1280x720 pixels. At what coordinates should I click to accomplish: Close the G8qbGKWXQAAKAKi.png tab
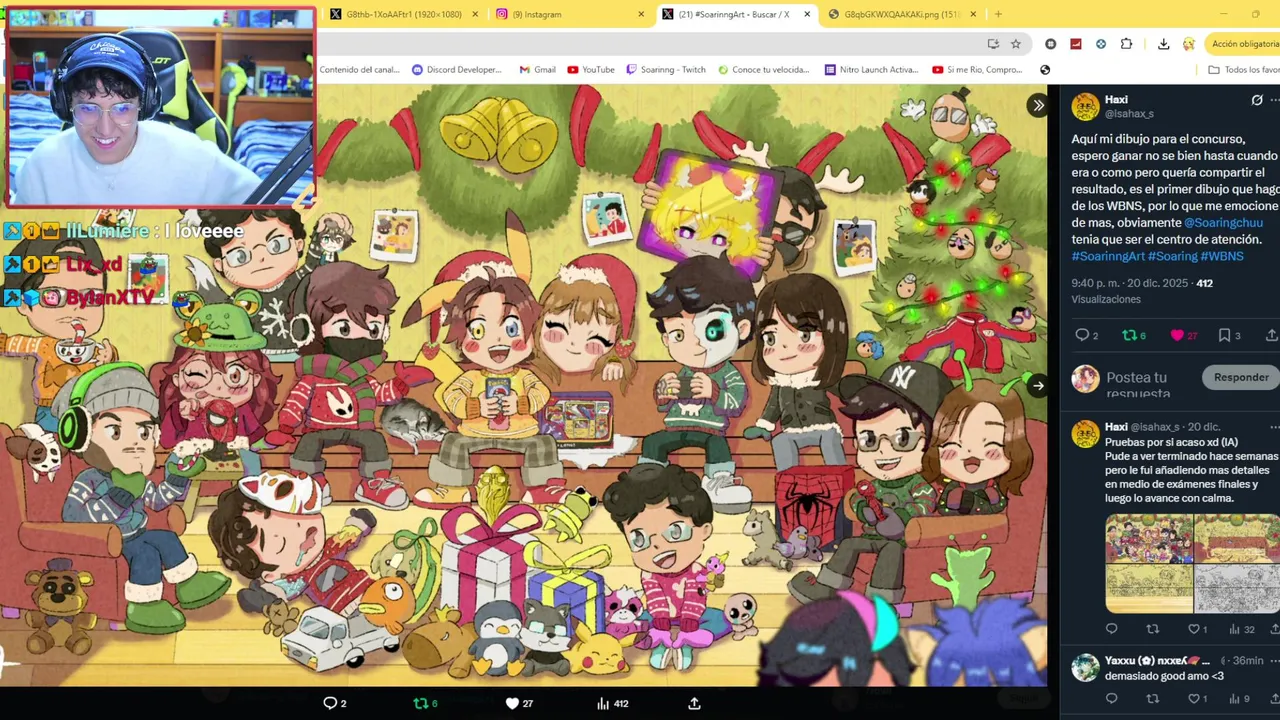click(x=973, y=14)
